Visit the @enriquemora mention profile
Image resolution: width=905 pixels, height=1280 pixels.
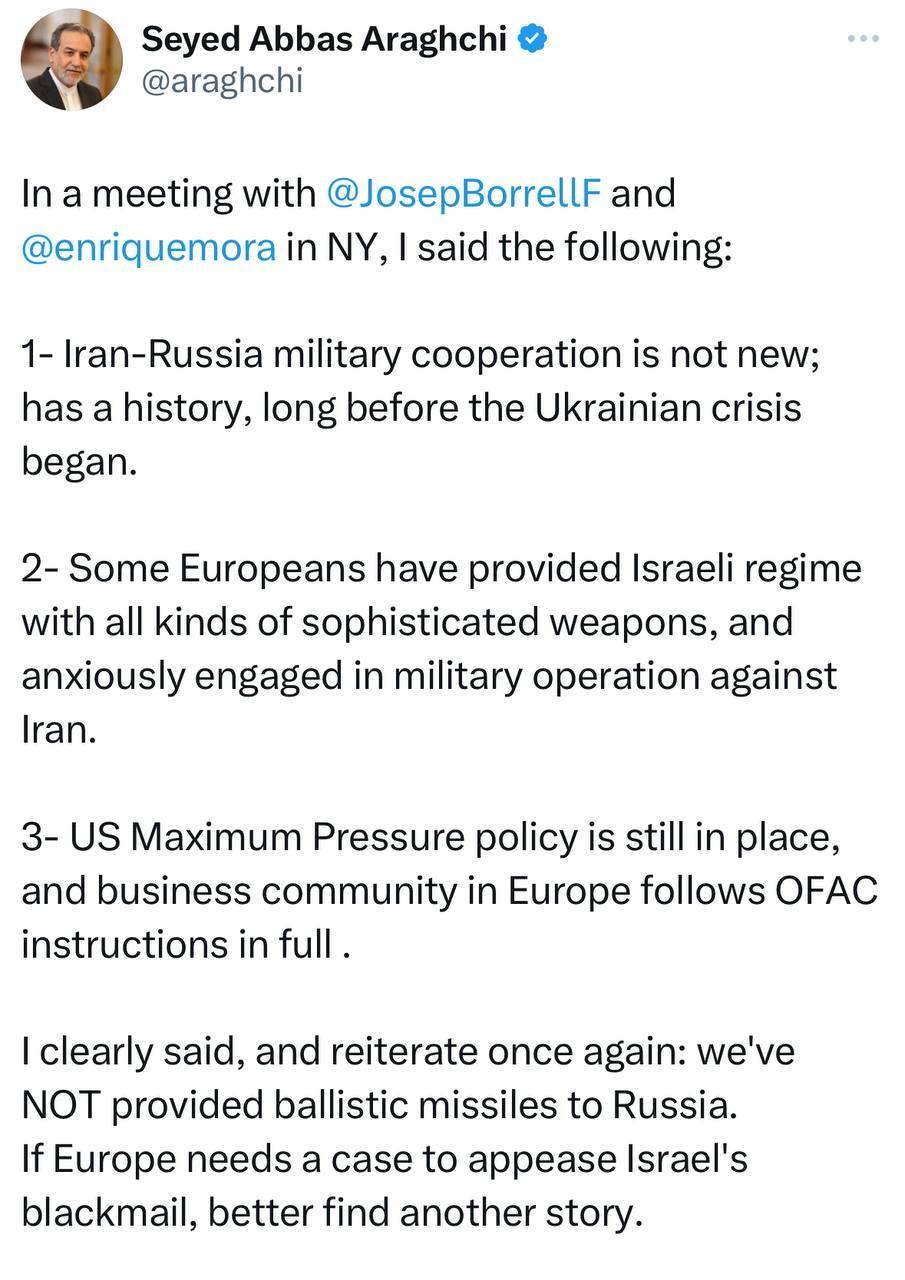tap(148, 247)
